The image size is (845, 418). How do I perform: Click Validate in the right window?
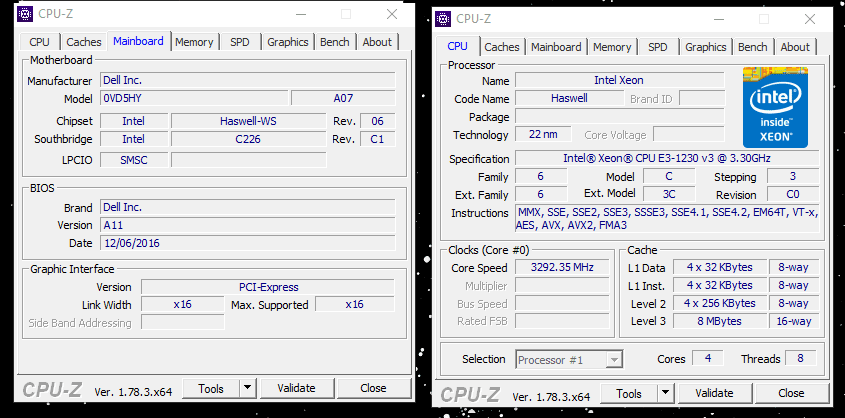(715, 394)
